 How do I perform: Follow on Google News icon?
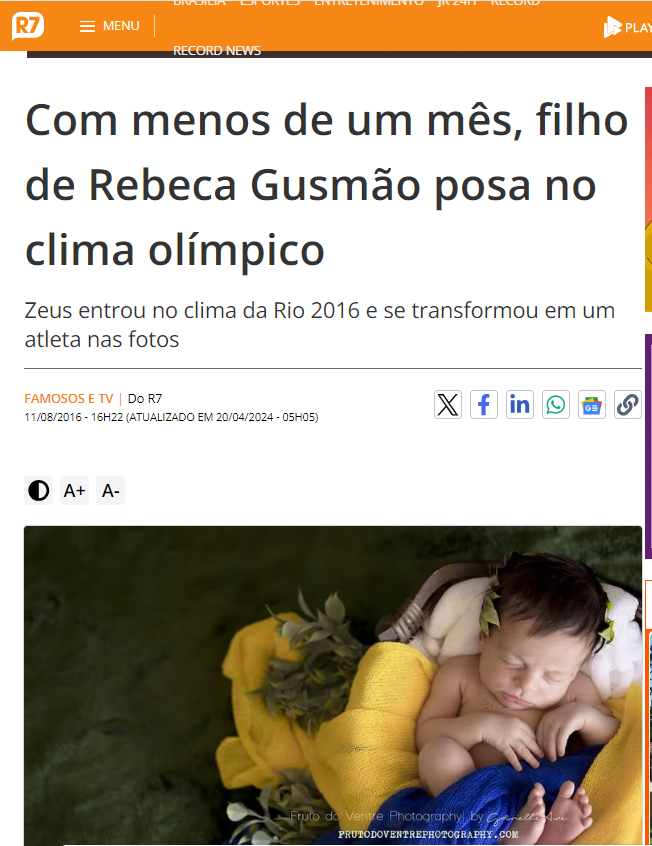click(x=592, y=405)
